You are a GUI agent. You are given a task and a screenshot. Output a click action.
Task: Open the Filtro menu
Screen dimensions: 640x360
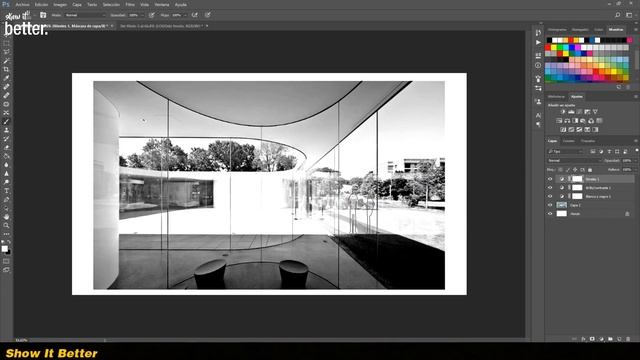(130, 4)
